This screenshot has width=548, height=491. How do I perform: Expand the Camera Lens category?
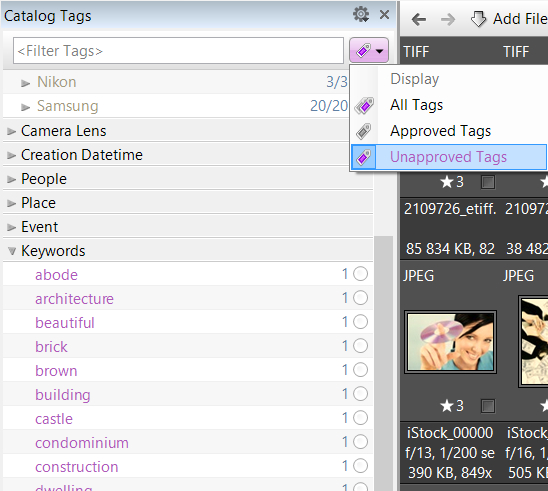point(12,131)
